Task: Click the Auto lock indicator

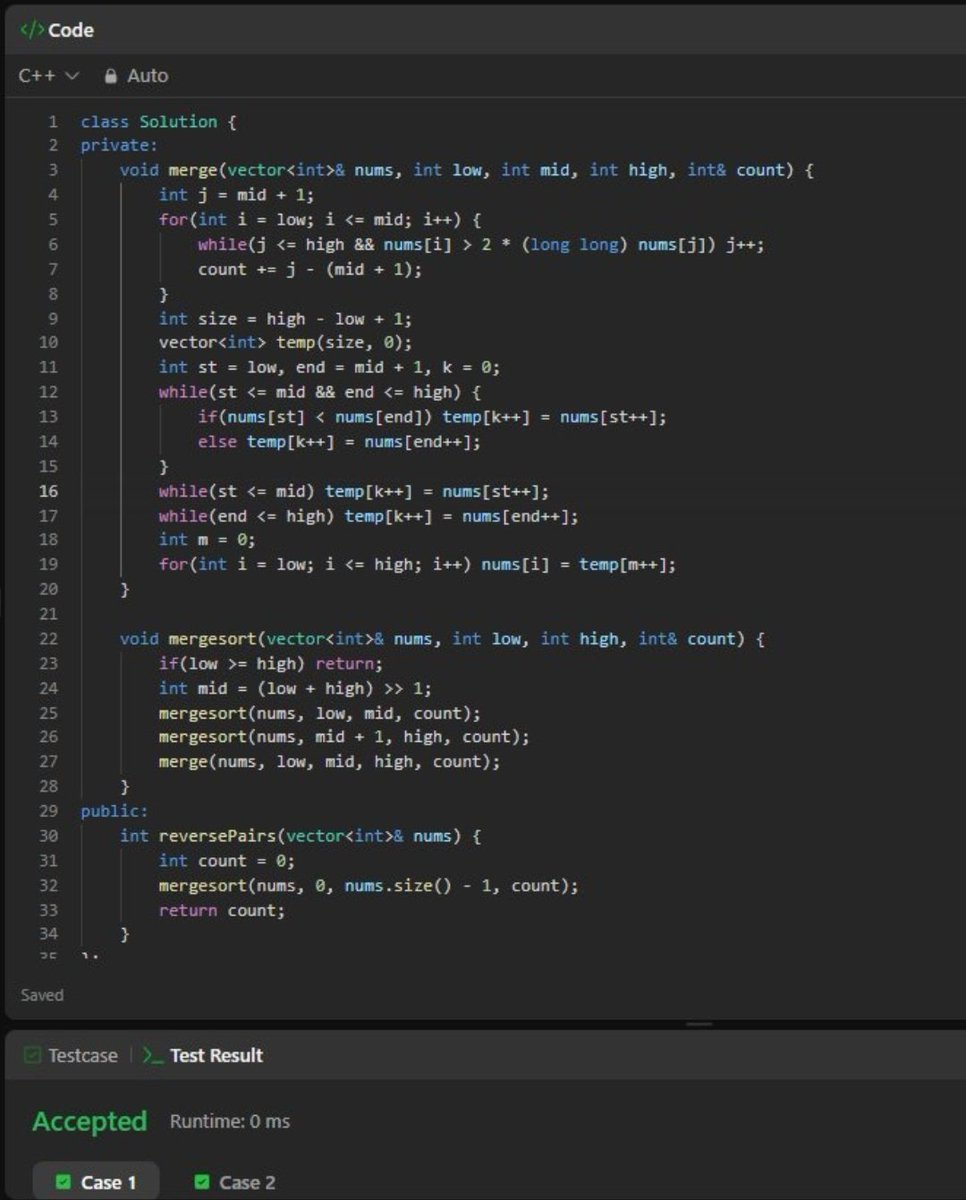Action: pyautogui.click(x=137, y=76)
